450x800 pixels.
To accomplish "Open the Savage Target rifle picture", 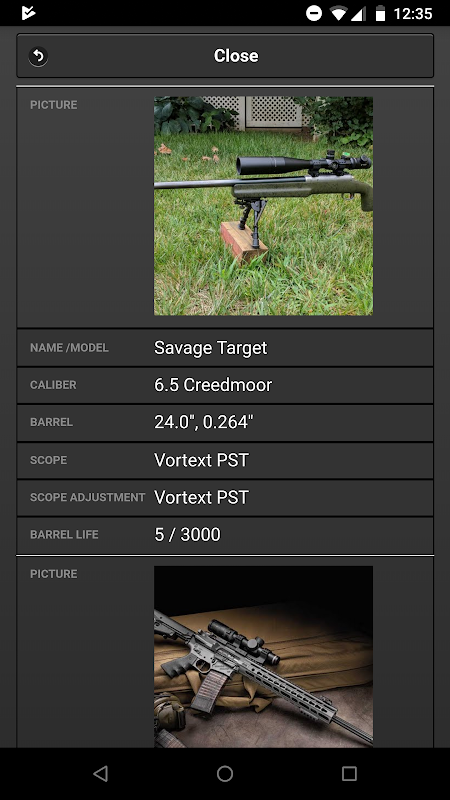I will [x=263, y=206].
